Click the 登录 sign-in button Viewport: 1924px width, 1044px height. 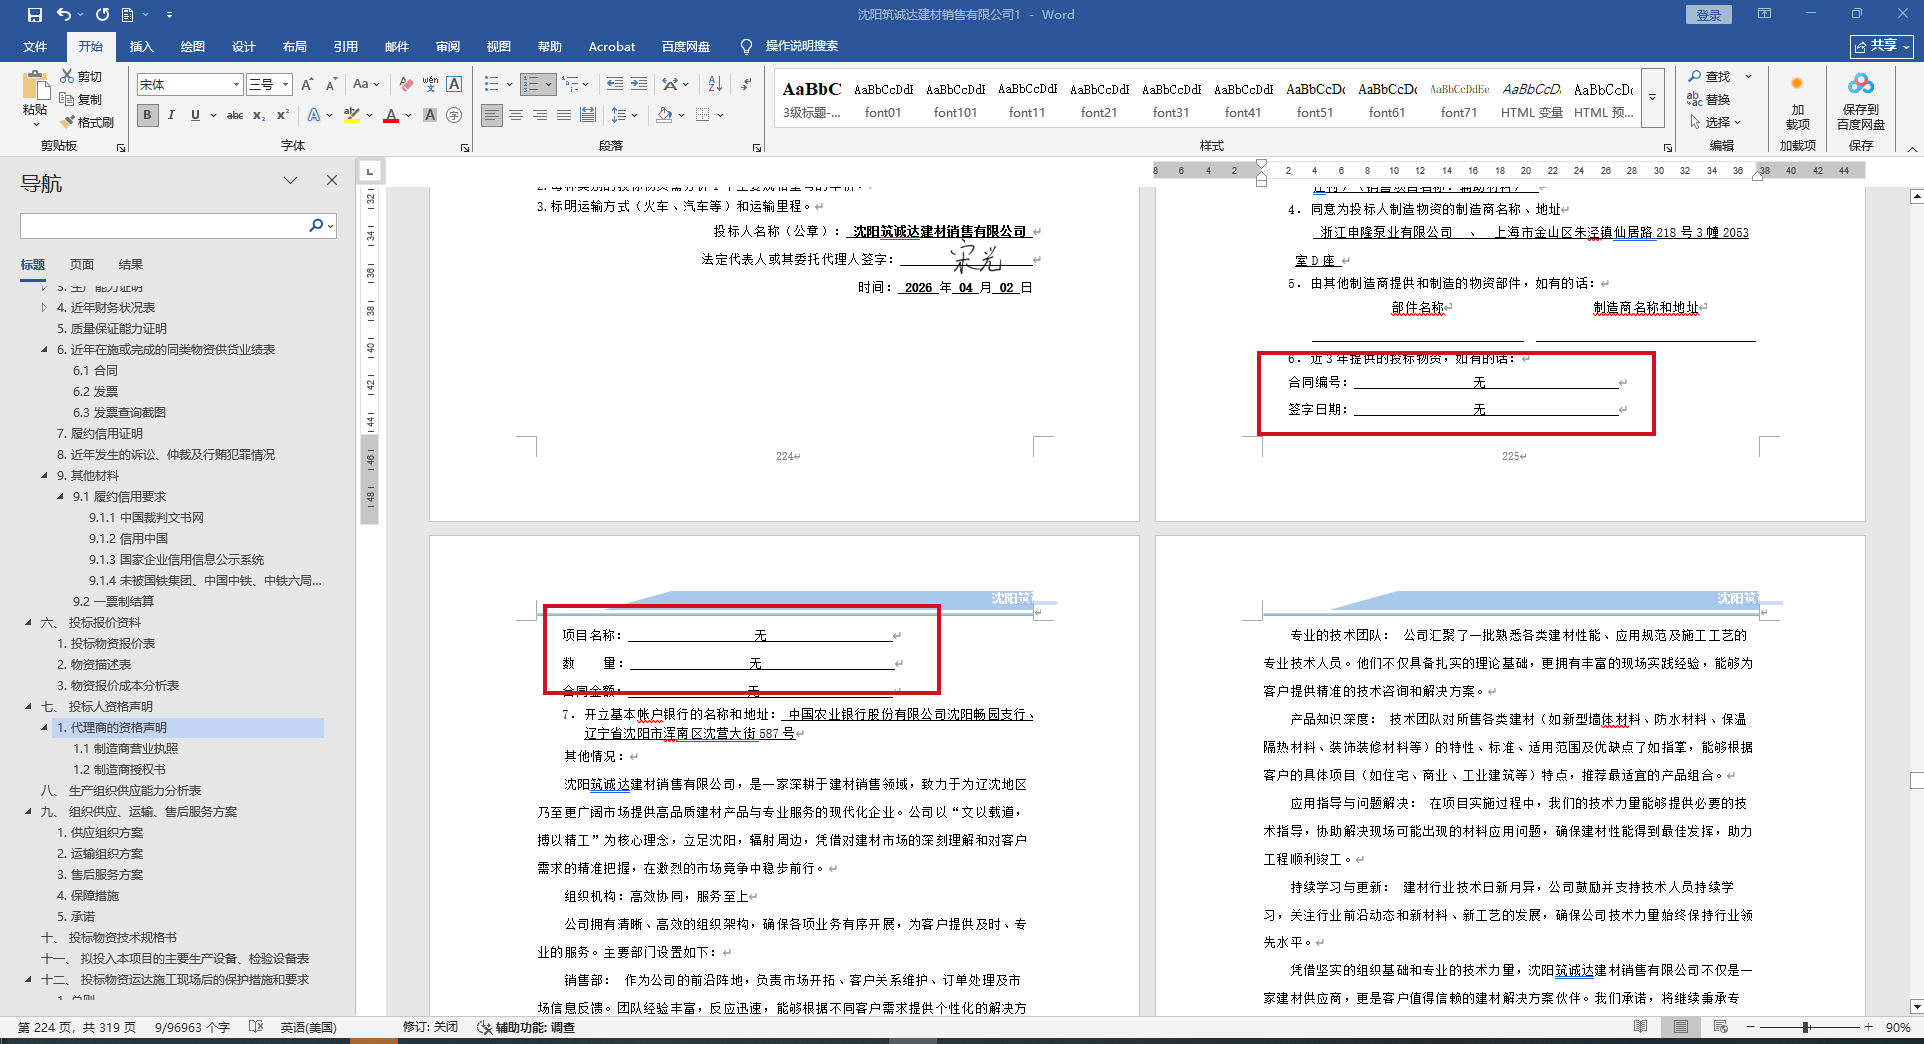[1708, 15]
